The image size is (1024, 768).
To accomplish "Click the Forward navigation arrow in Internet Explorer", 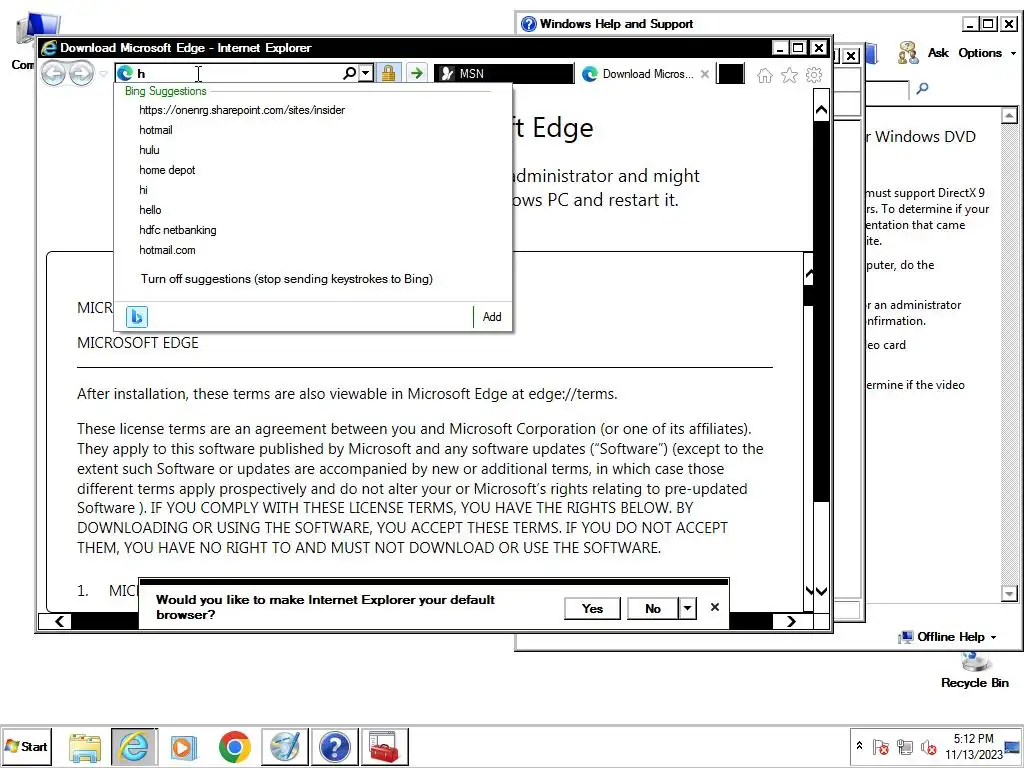I will pos(81,73).
